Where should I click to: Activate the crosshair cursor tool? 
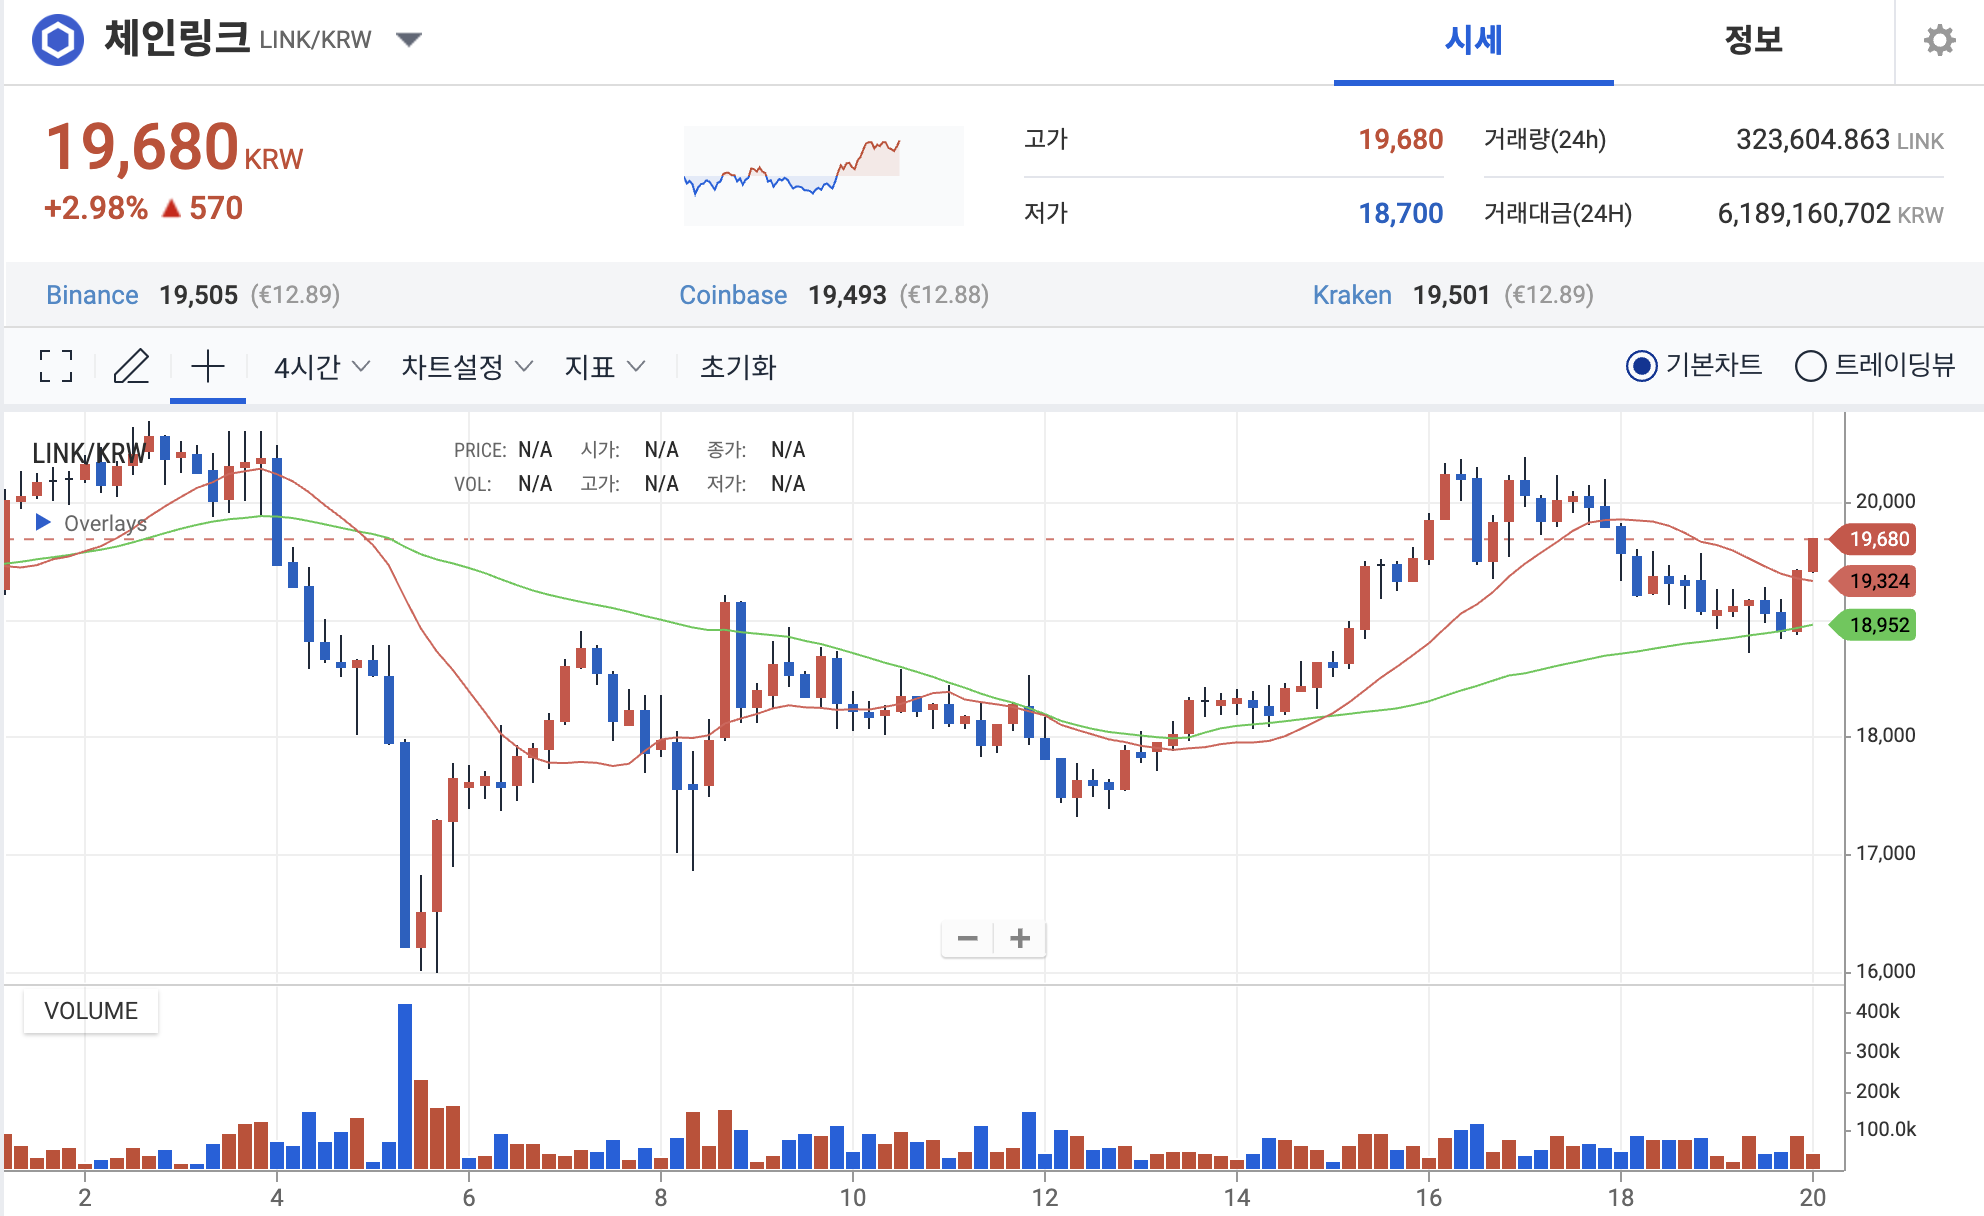(208, 366)
